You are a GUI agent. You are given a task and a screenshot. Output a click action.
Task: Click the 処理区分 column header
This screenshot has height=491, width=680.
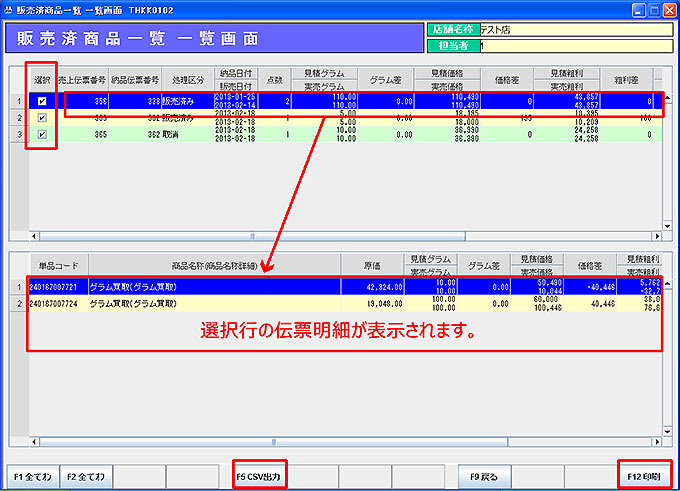pos(187,80)
